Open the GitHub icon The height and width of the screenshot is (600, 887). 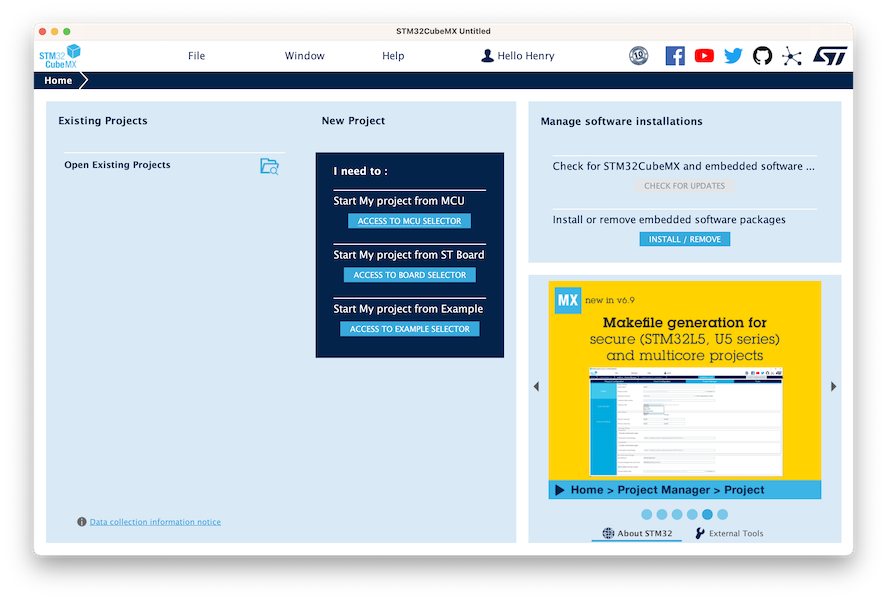tap(763, 55)
